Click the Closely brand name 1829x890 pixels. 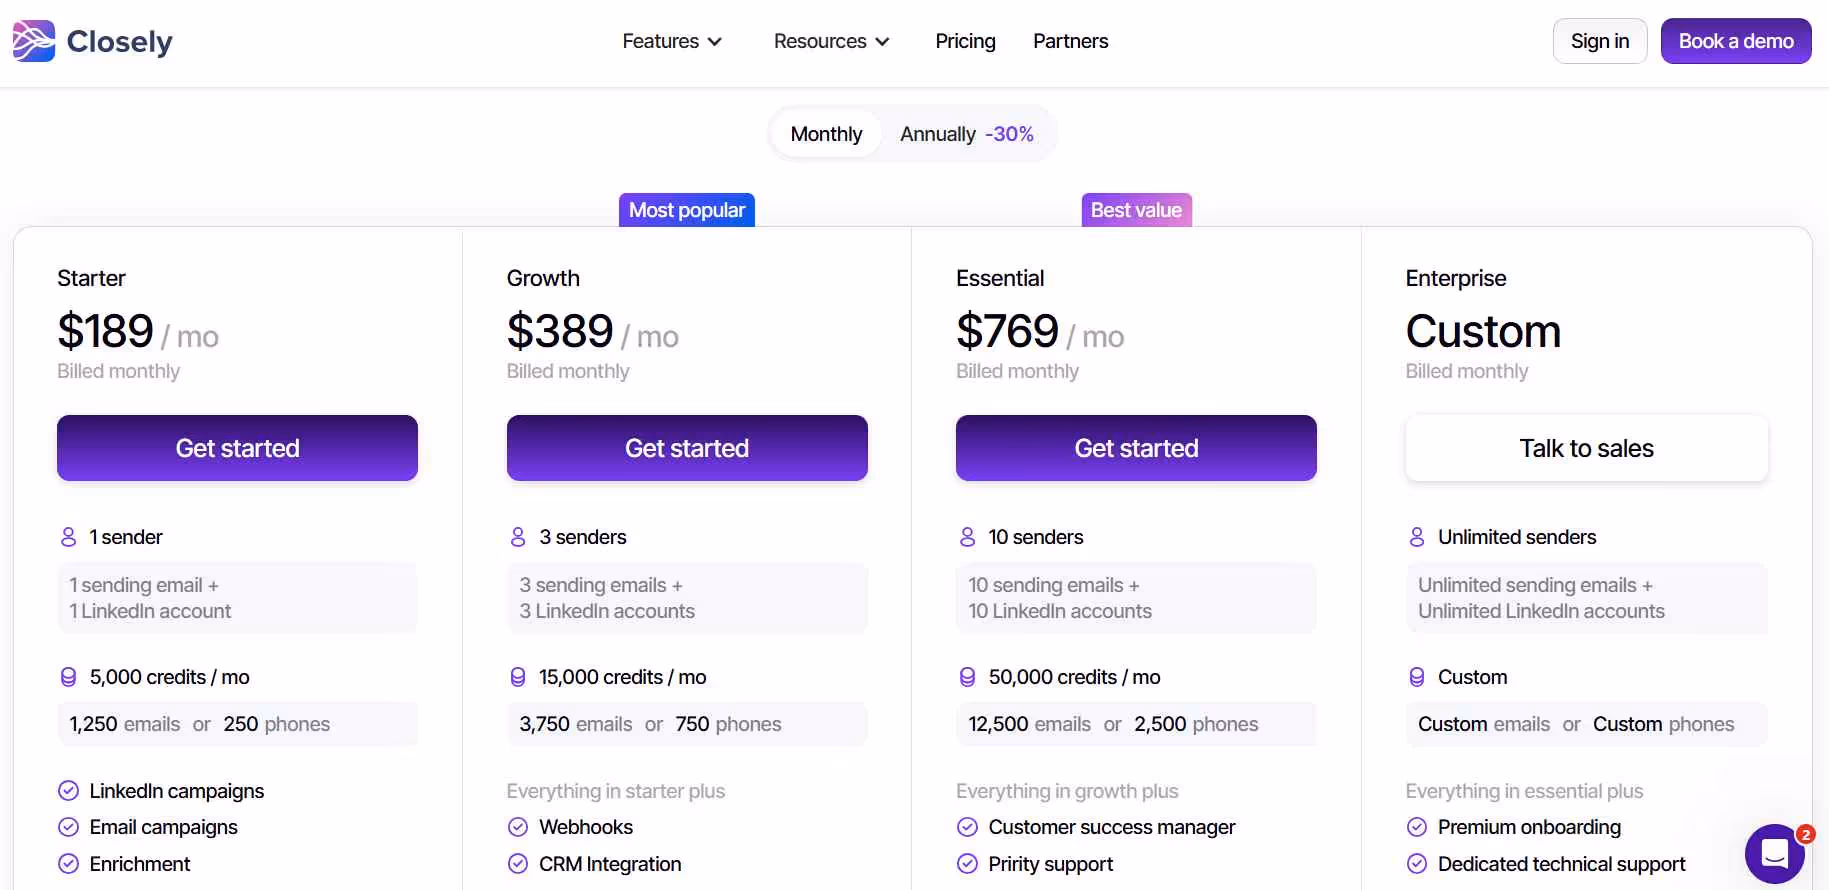[120, 41]
